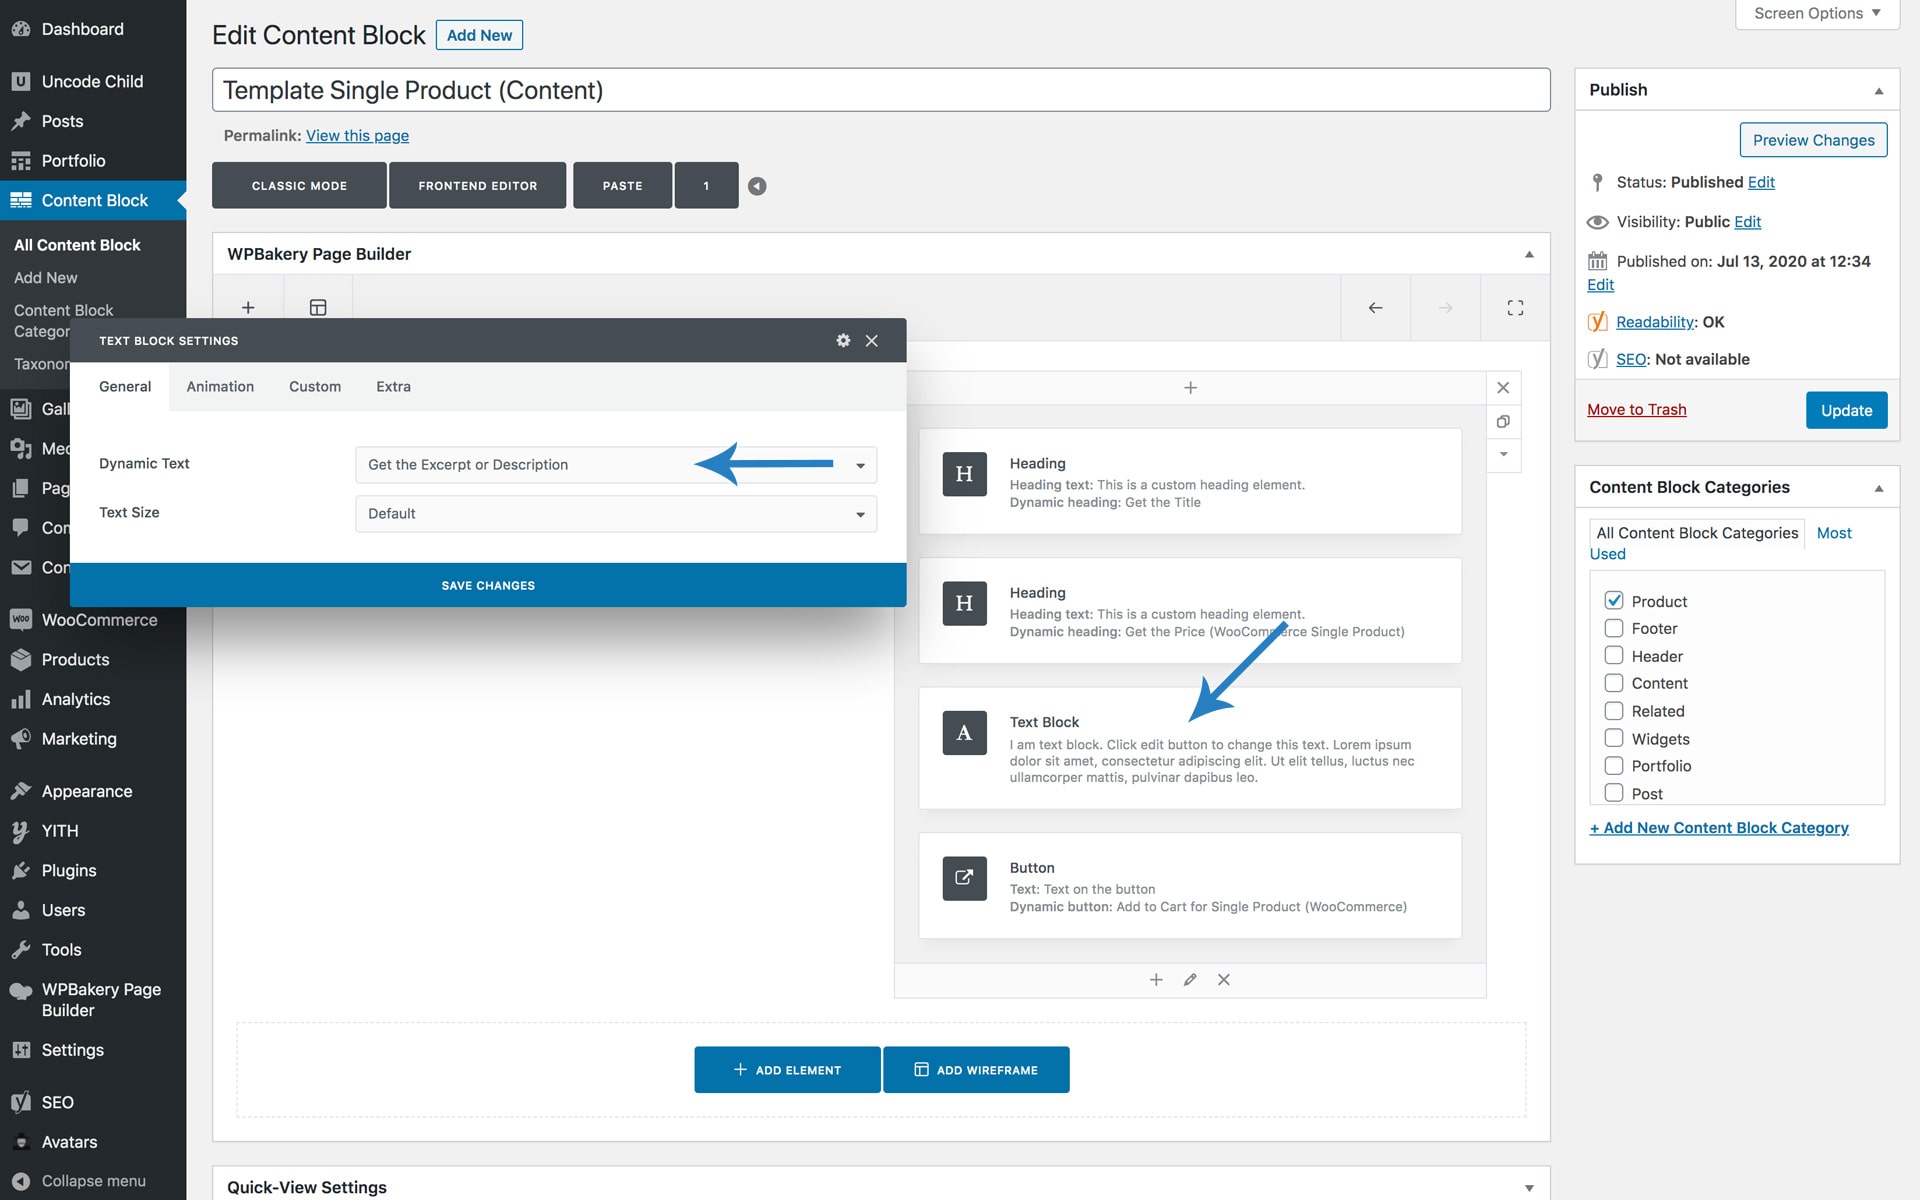Delete column with bottom X icon
The width and height of the screenshot is (1920, 1200).
(x=1224, y=980)
